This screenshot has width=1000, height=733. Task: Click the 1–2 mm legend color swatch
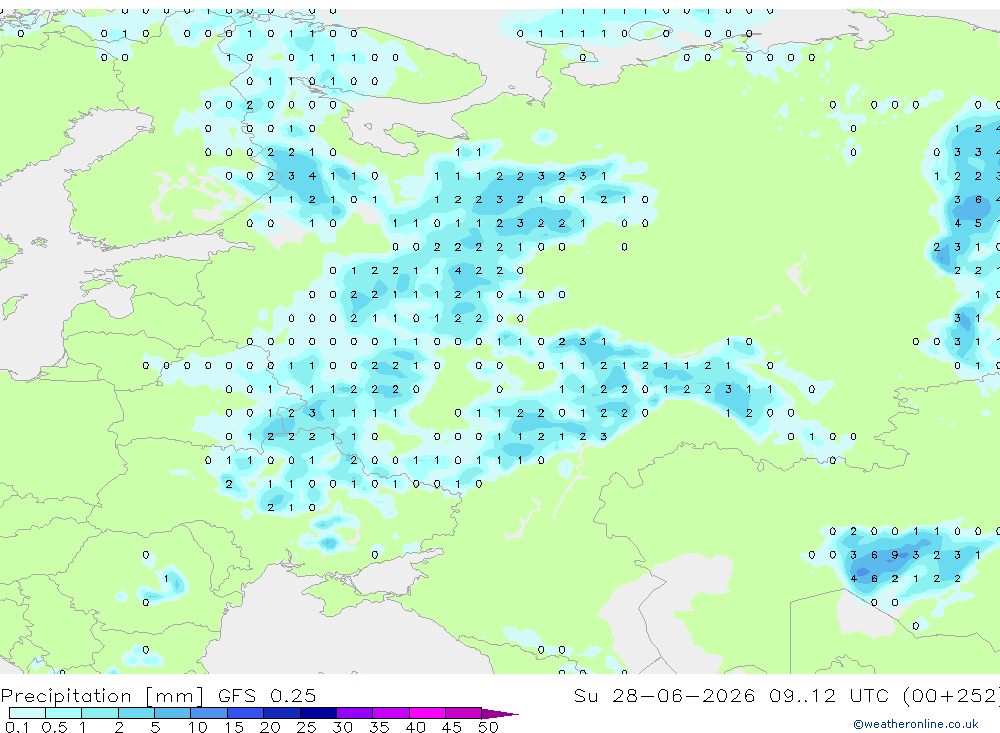point(100,713)
